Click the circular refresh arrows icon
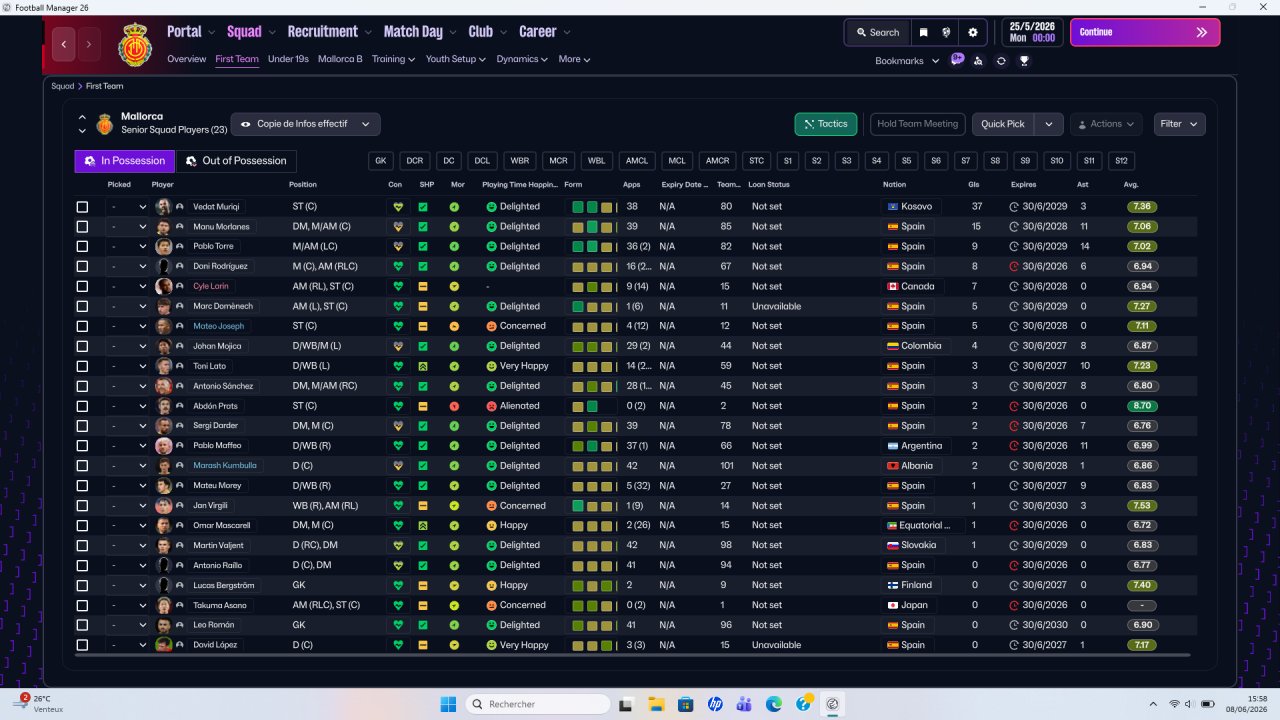This screenshot has width=1280, height=720. [1001, 61]
